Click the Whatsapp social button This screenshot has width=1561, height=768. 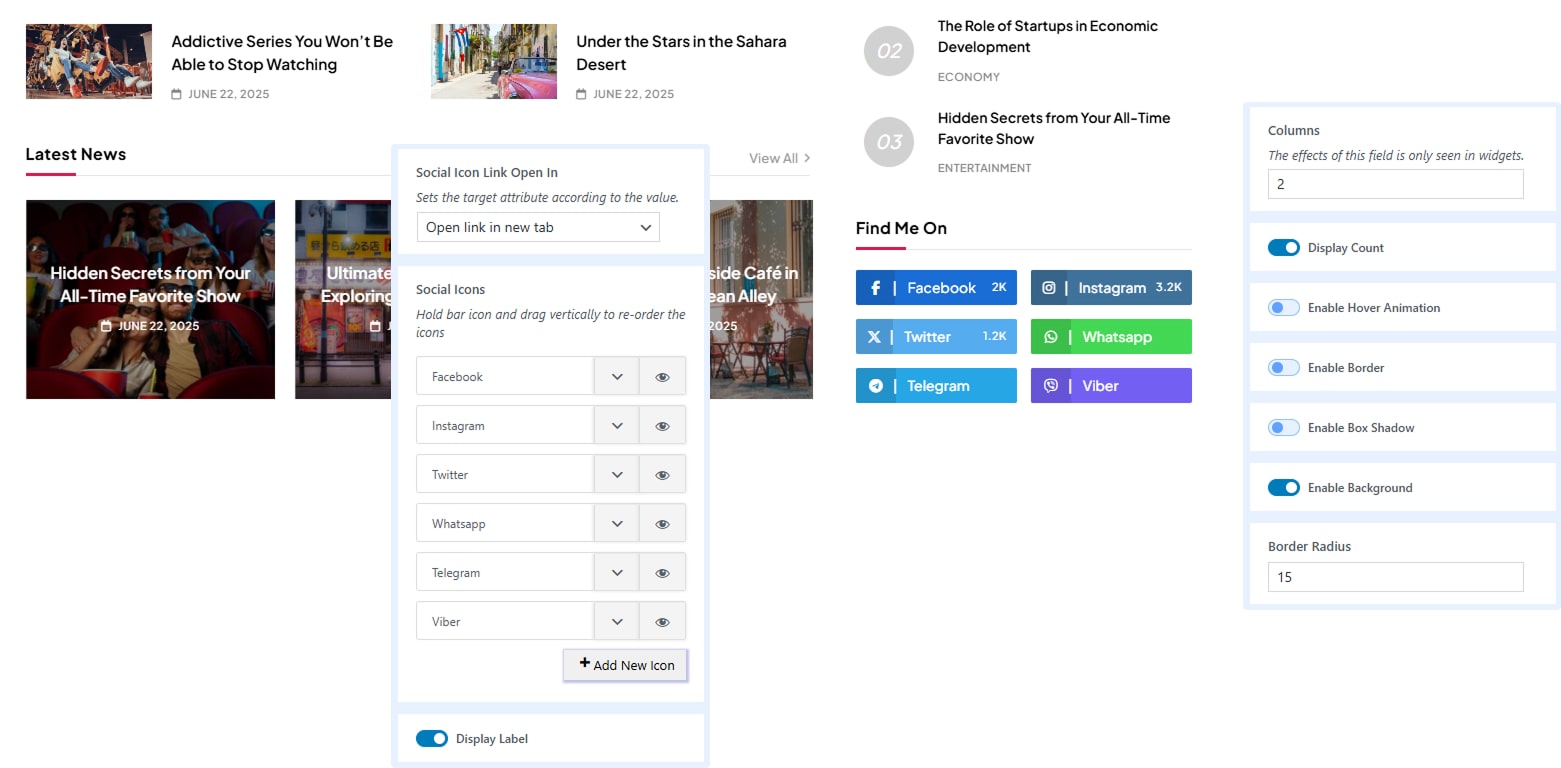pos(1110,337)
